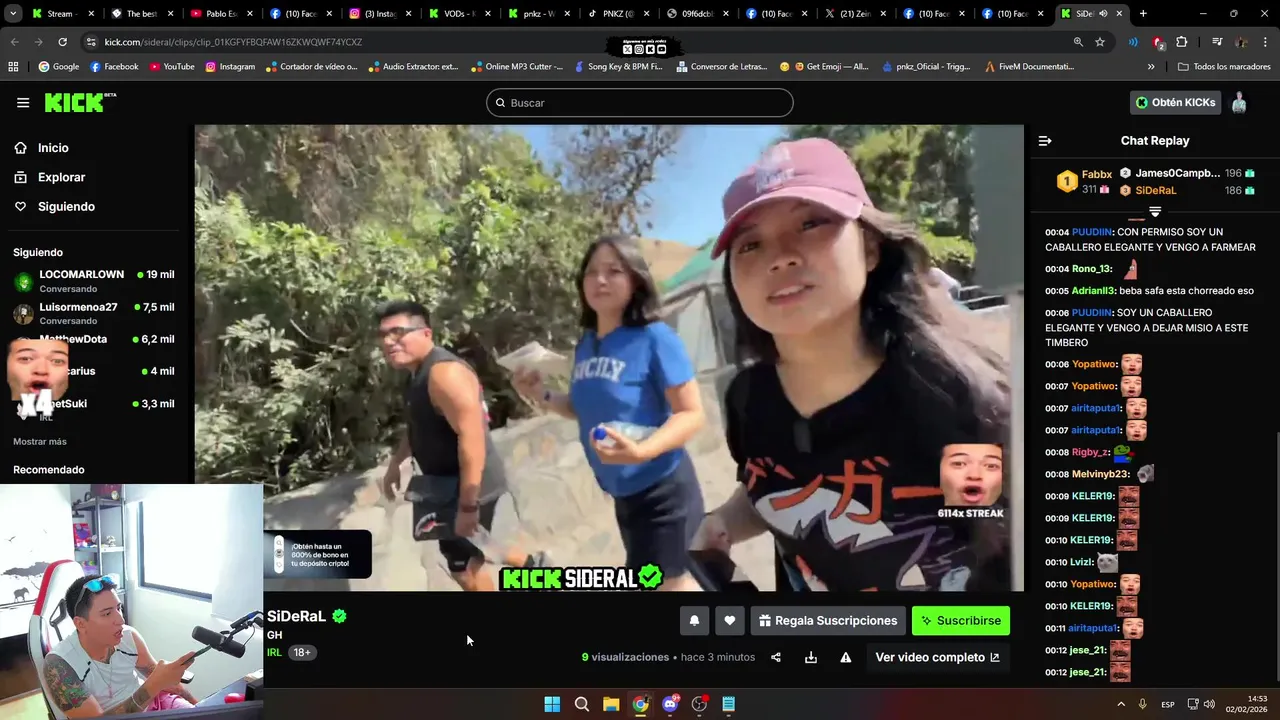Image resolution: width=1280 pixels, height=720 pixels.
Task: Expand the chat leaderboard arrow
Action: [1155, 212]
